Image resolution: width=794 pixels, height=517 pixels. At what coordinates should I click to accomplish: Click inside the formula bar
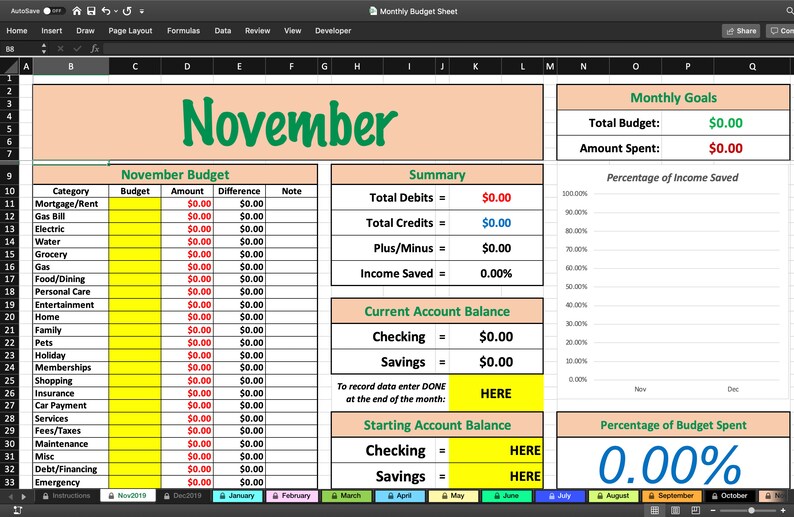click(448, 49)
